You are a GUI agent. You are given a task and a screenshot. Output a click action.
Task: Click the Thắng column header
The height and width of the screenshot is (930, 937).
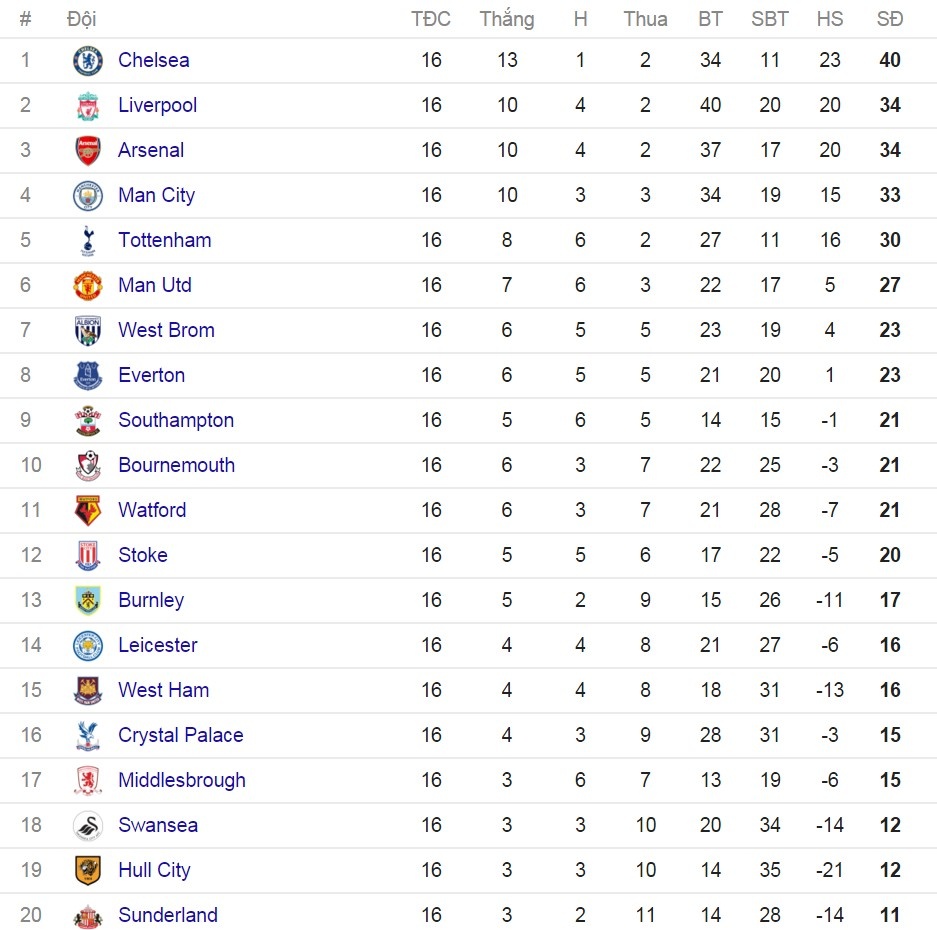[x=507, y=19]
